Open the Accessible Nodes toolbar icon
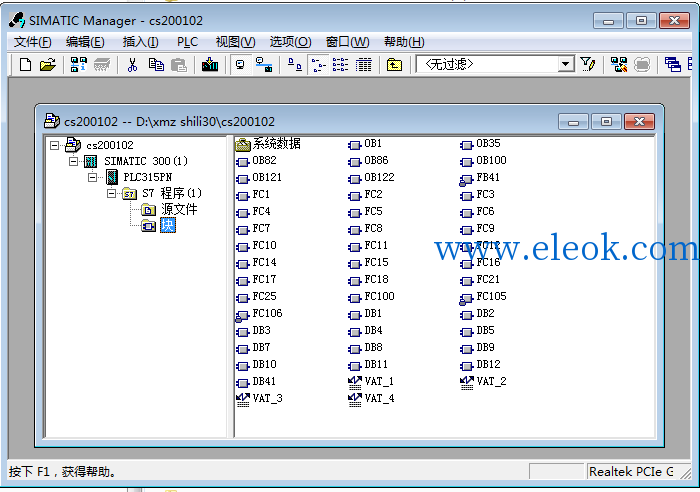The width and height of the screenshot is (700, 492). [x=79, y=65]
